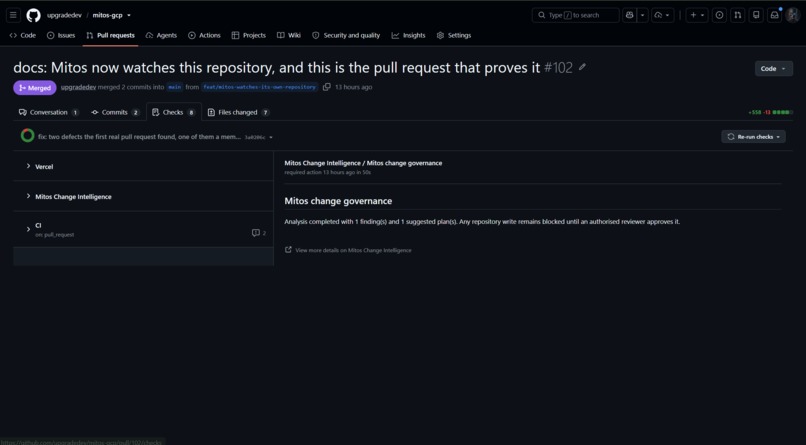
Task: Open repository Settings tab
Action: click(454, 35)
